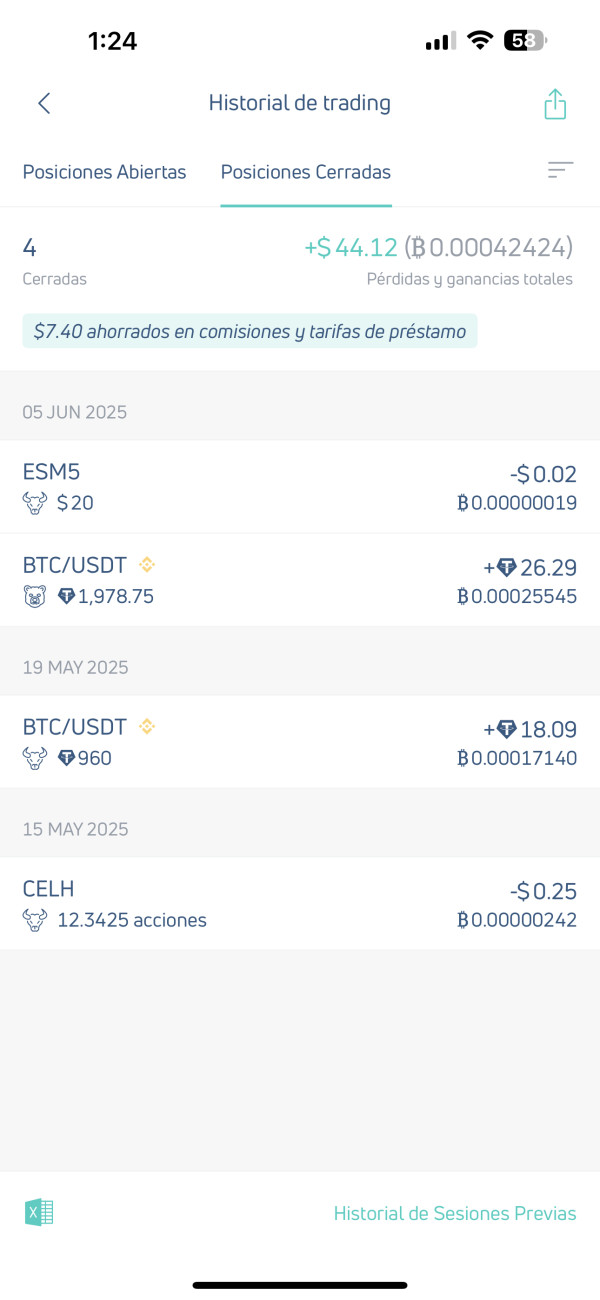
Task: Tap the back arrow icon
Action: click(x=44, y=103)
